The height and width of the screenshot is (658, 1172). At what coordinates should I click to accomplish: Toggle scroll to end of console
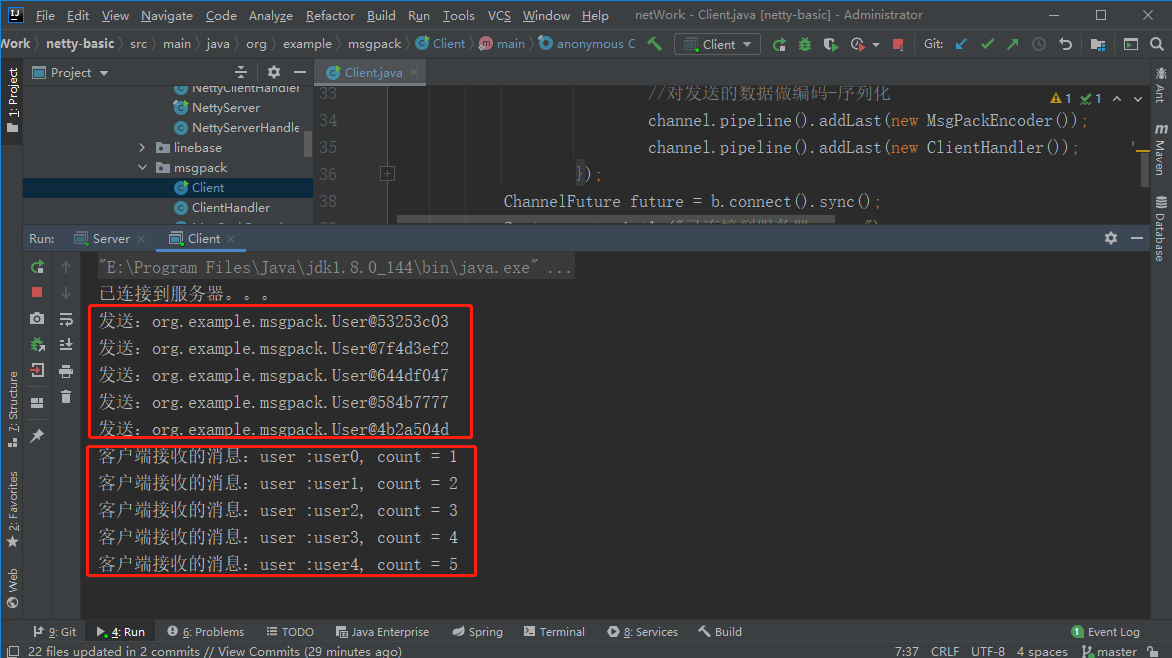click(66, 345)
